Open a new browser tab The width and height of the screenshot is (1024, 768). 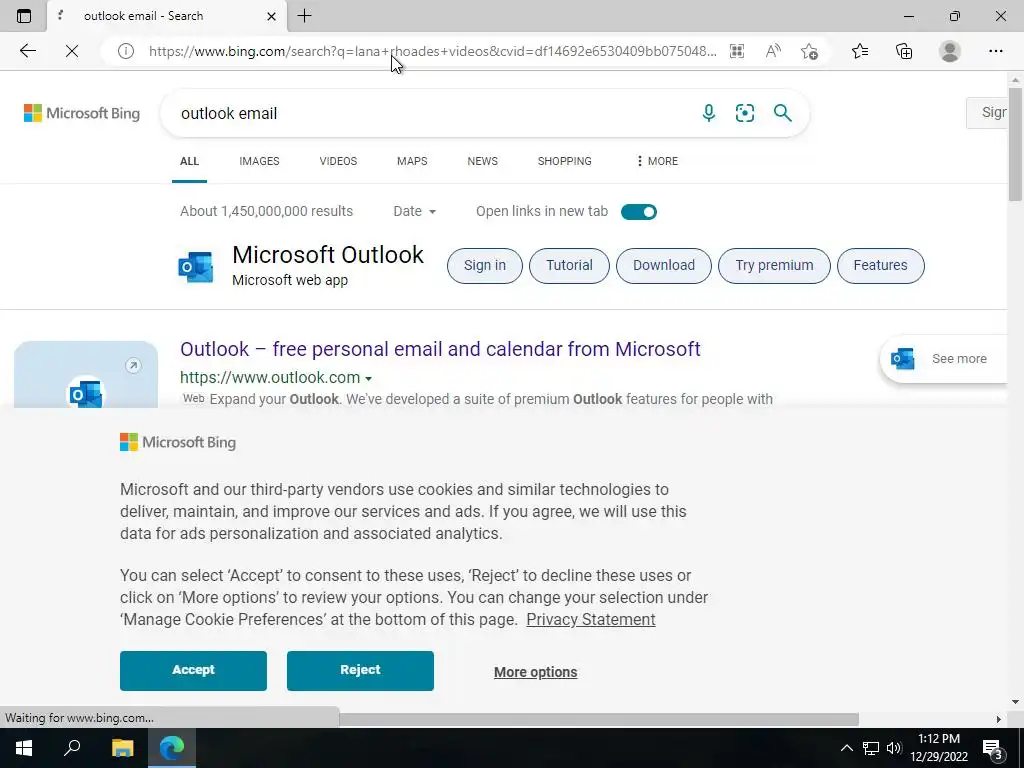304,16
